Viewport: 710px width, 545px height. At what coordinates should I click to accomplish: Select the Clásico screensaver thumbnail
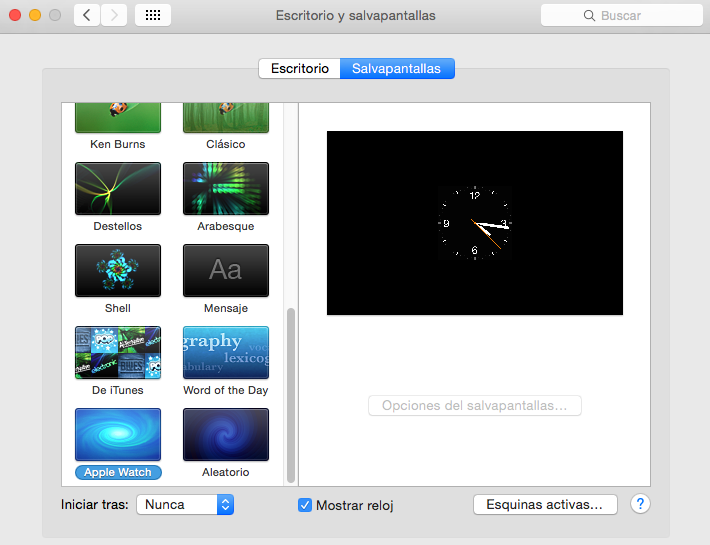(226, 118)
